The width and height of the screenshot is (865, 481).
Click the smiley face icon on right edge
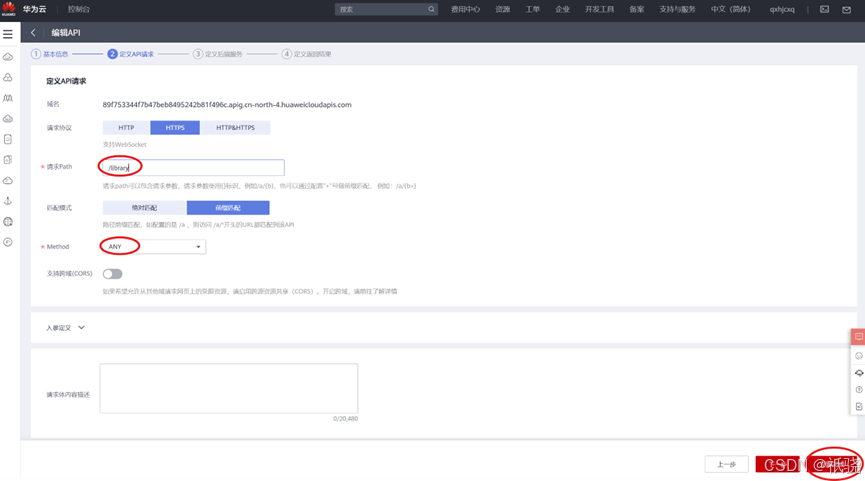point(859,356)
